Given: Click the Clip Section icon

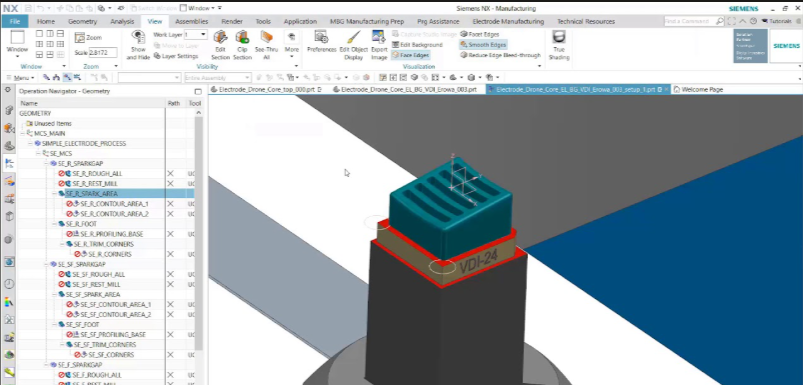Looking at the screenshot, I should point(242,45).
